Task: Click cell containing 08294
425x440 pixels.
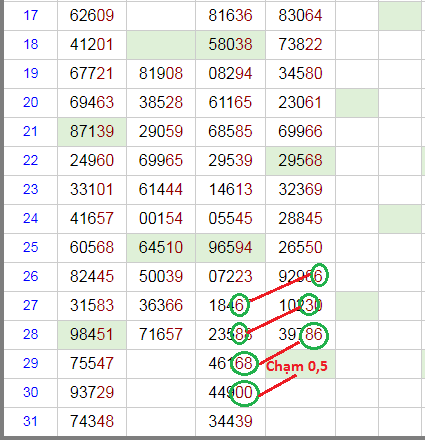Action: tap(230, 73)
